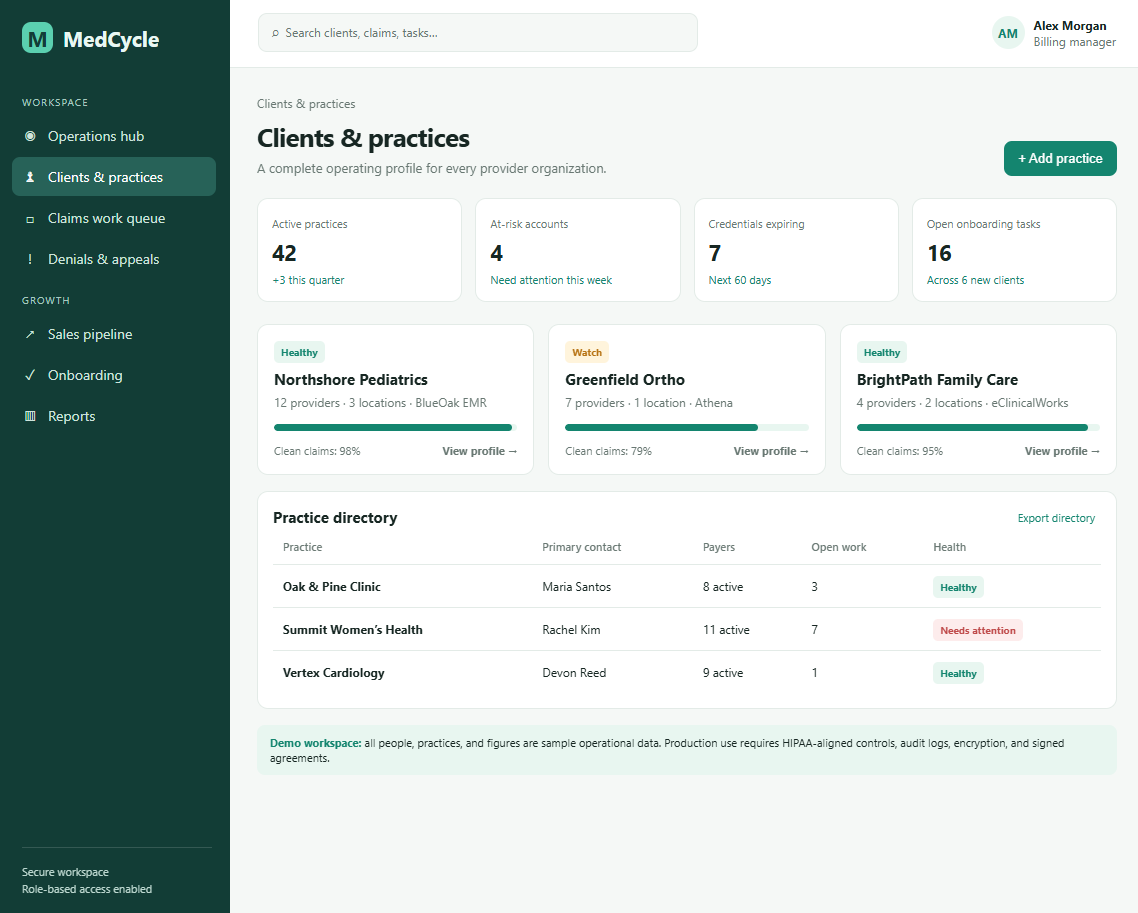
Task: Click the Export directory link
Action: click(x=1056, y=518)
